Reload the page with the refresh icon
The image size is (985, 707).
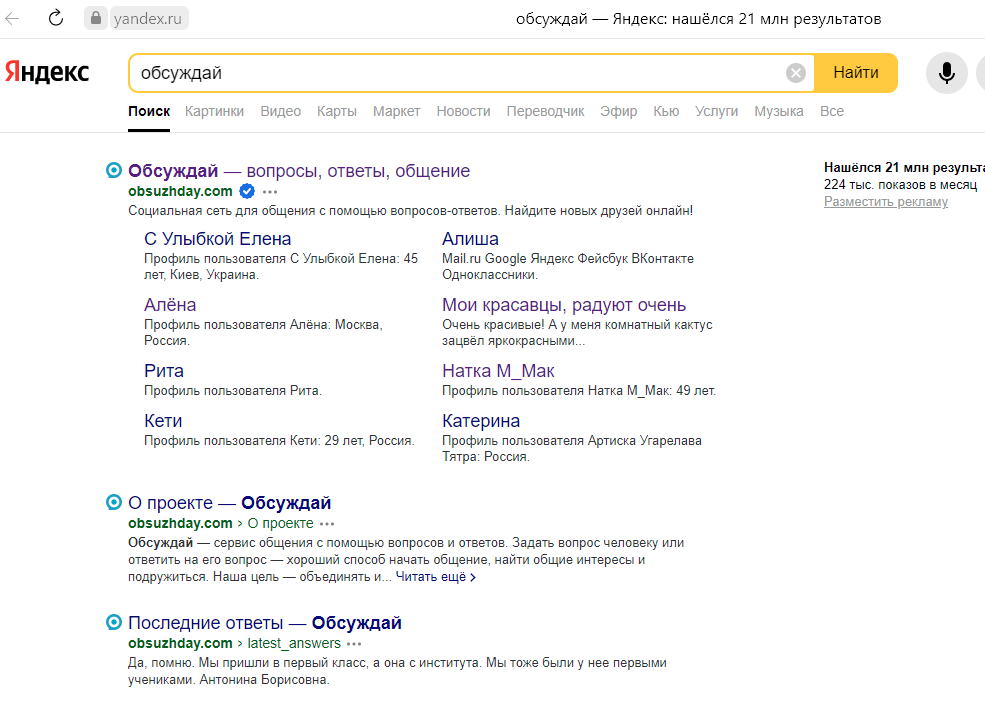[56, 18]
